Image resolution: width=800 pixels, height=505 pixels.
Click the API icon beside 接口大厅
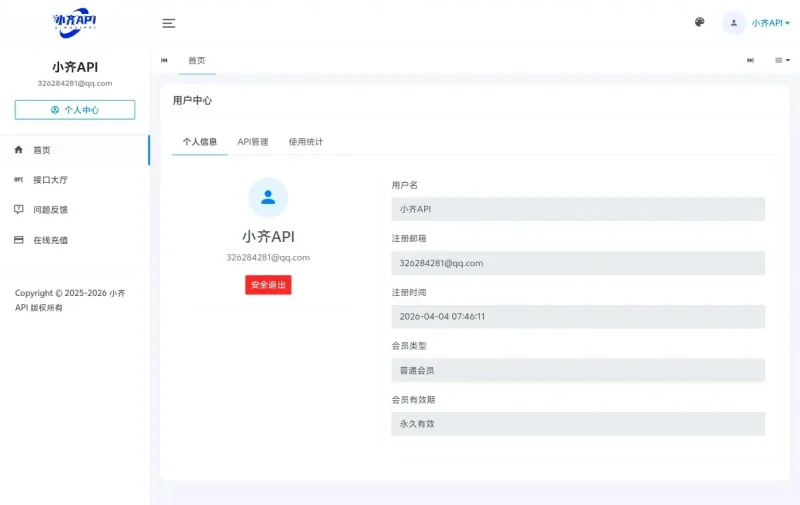[x=19, y=180]
